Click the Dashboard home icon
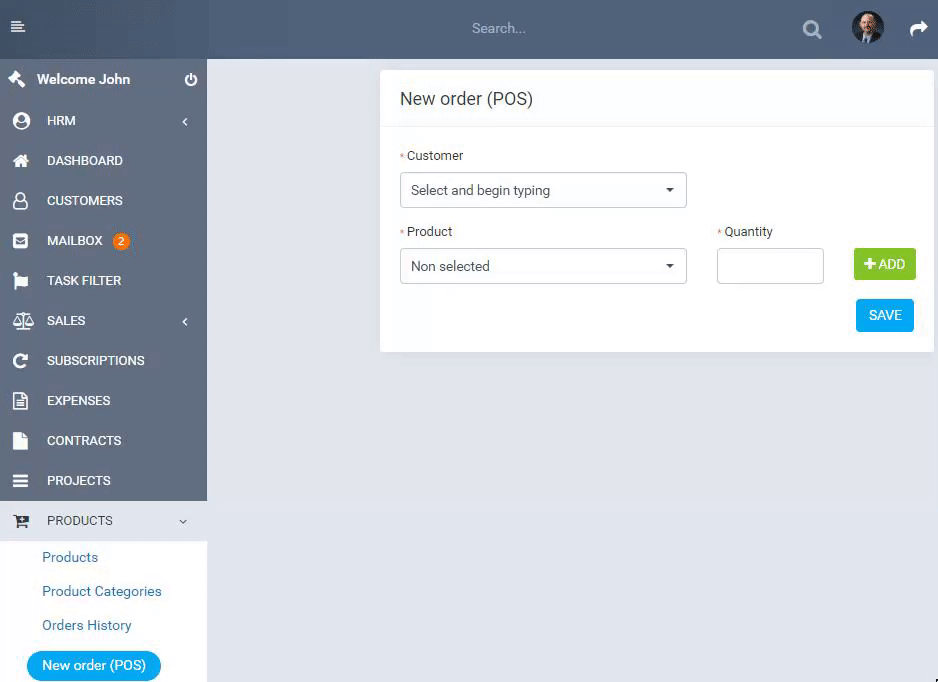938x682 pixels. point(21,161)
